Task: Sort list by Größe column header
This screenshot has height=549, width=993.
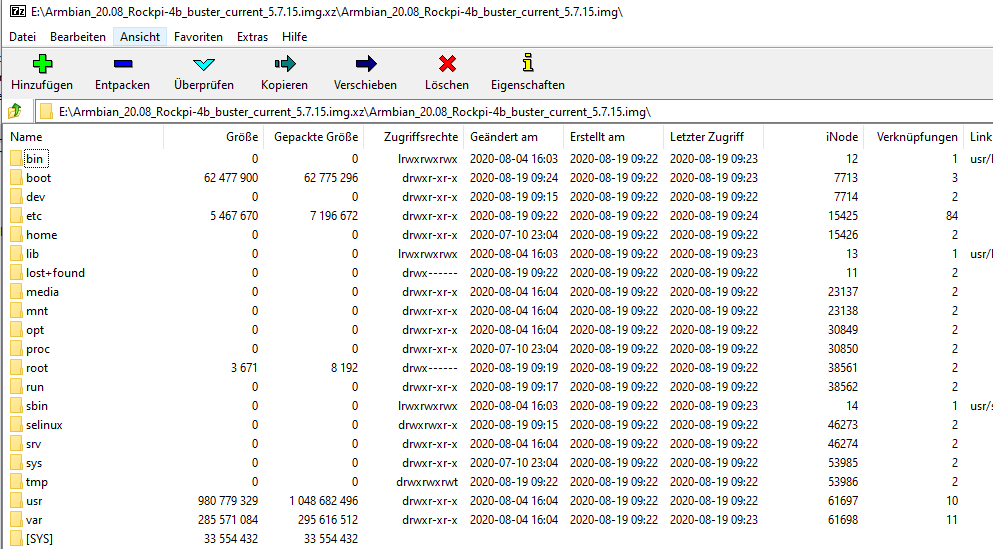Action: click(x=241, y=137)
